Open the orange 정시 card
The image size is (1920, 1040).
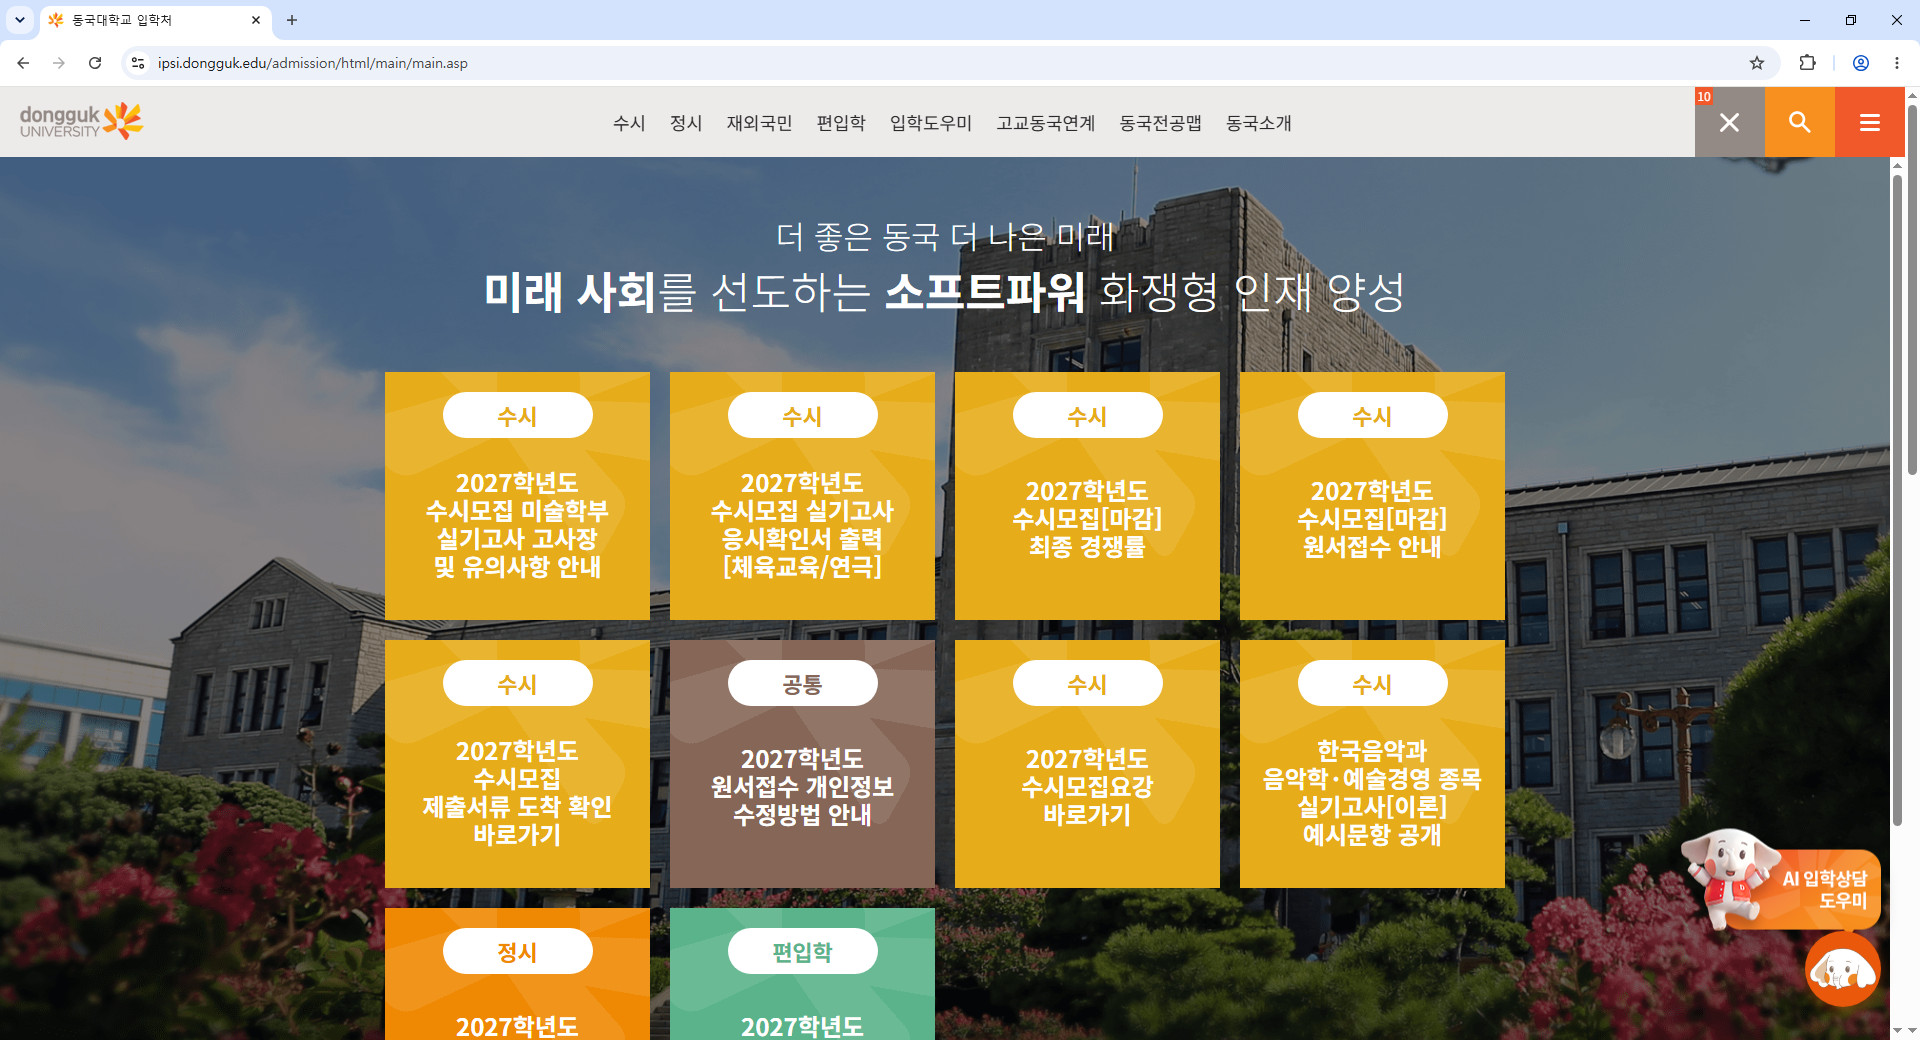[x=517, y=974]
